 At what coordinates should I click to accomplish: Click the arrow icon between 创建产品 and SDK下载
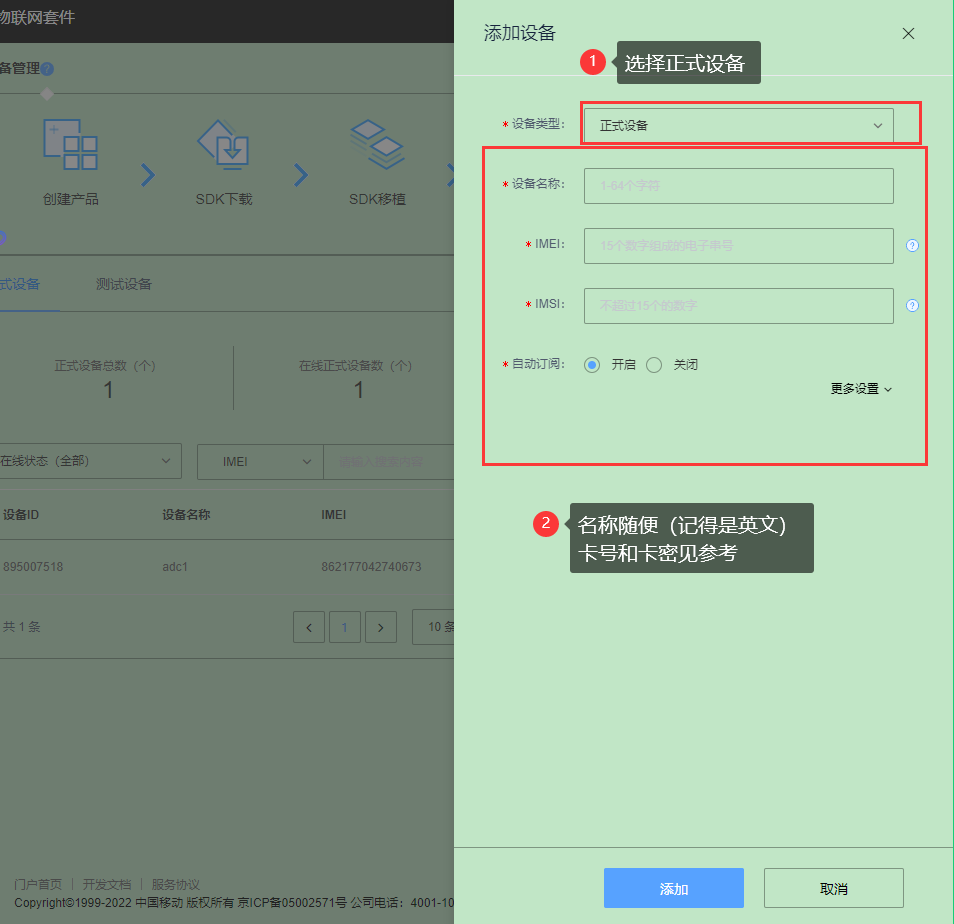point(148,173)
